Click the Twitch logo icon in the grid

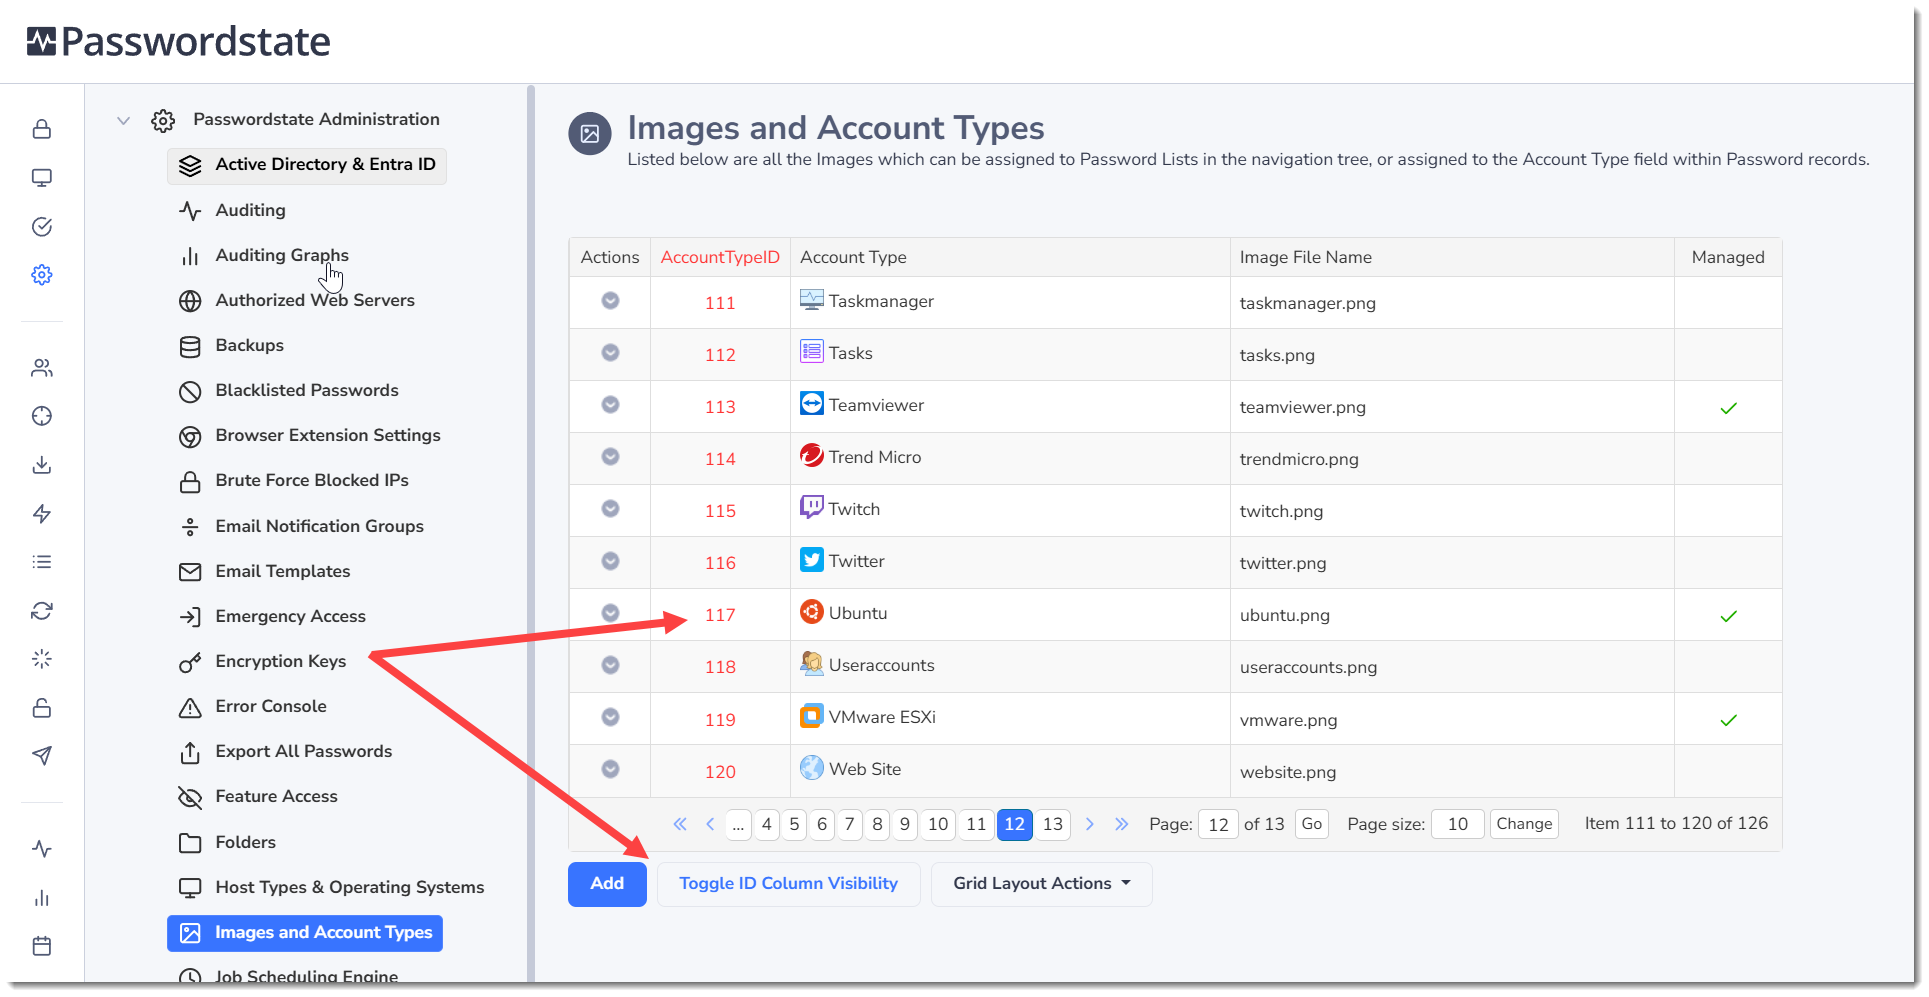(812, 508)
